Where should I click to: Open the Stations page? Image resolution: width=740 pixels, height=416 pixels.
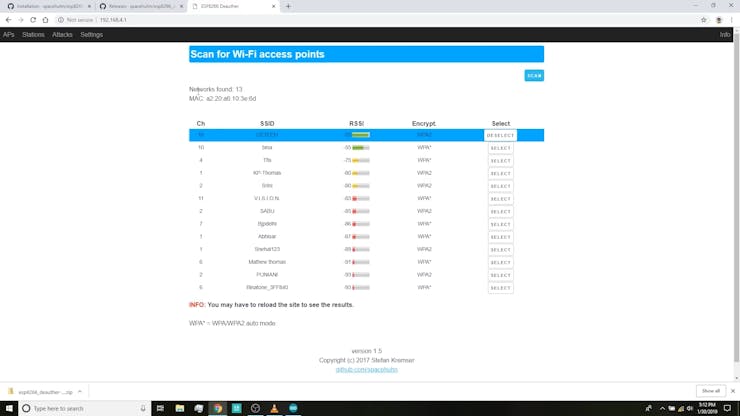[x=33, y=34]
